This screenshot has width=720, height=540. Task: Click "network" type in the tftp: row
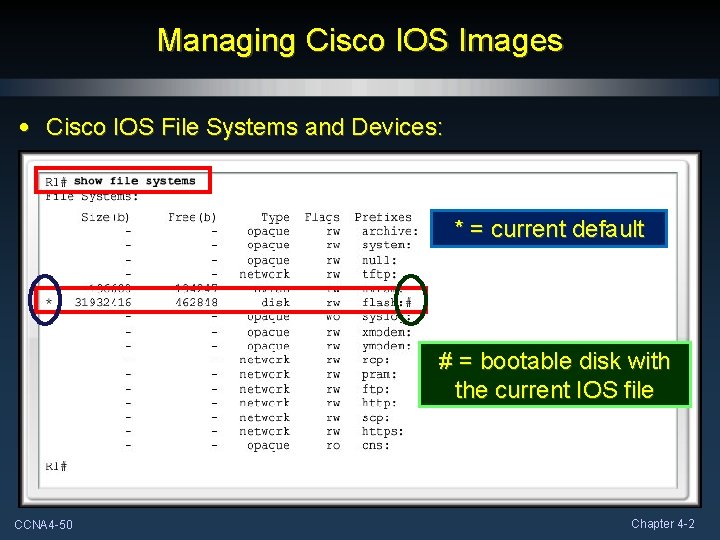(x=264, y=274)
